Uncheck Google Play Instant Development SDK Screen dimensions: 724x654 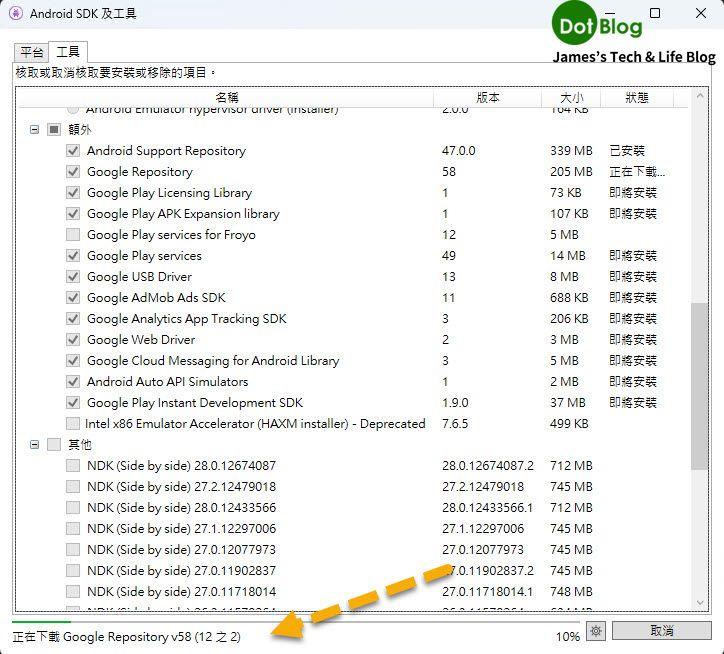click(73, 403)
